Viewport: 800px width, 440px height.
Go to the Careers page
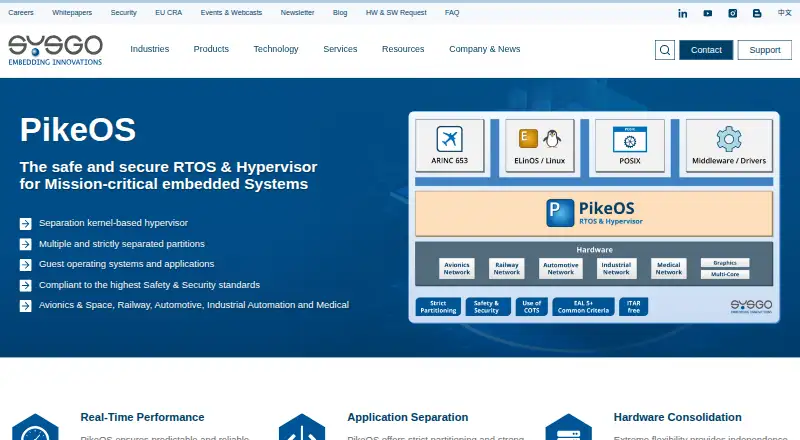coord(21,13)
